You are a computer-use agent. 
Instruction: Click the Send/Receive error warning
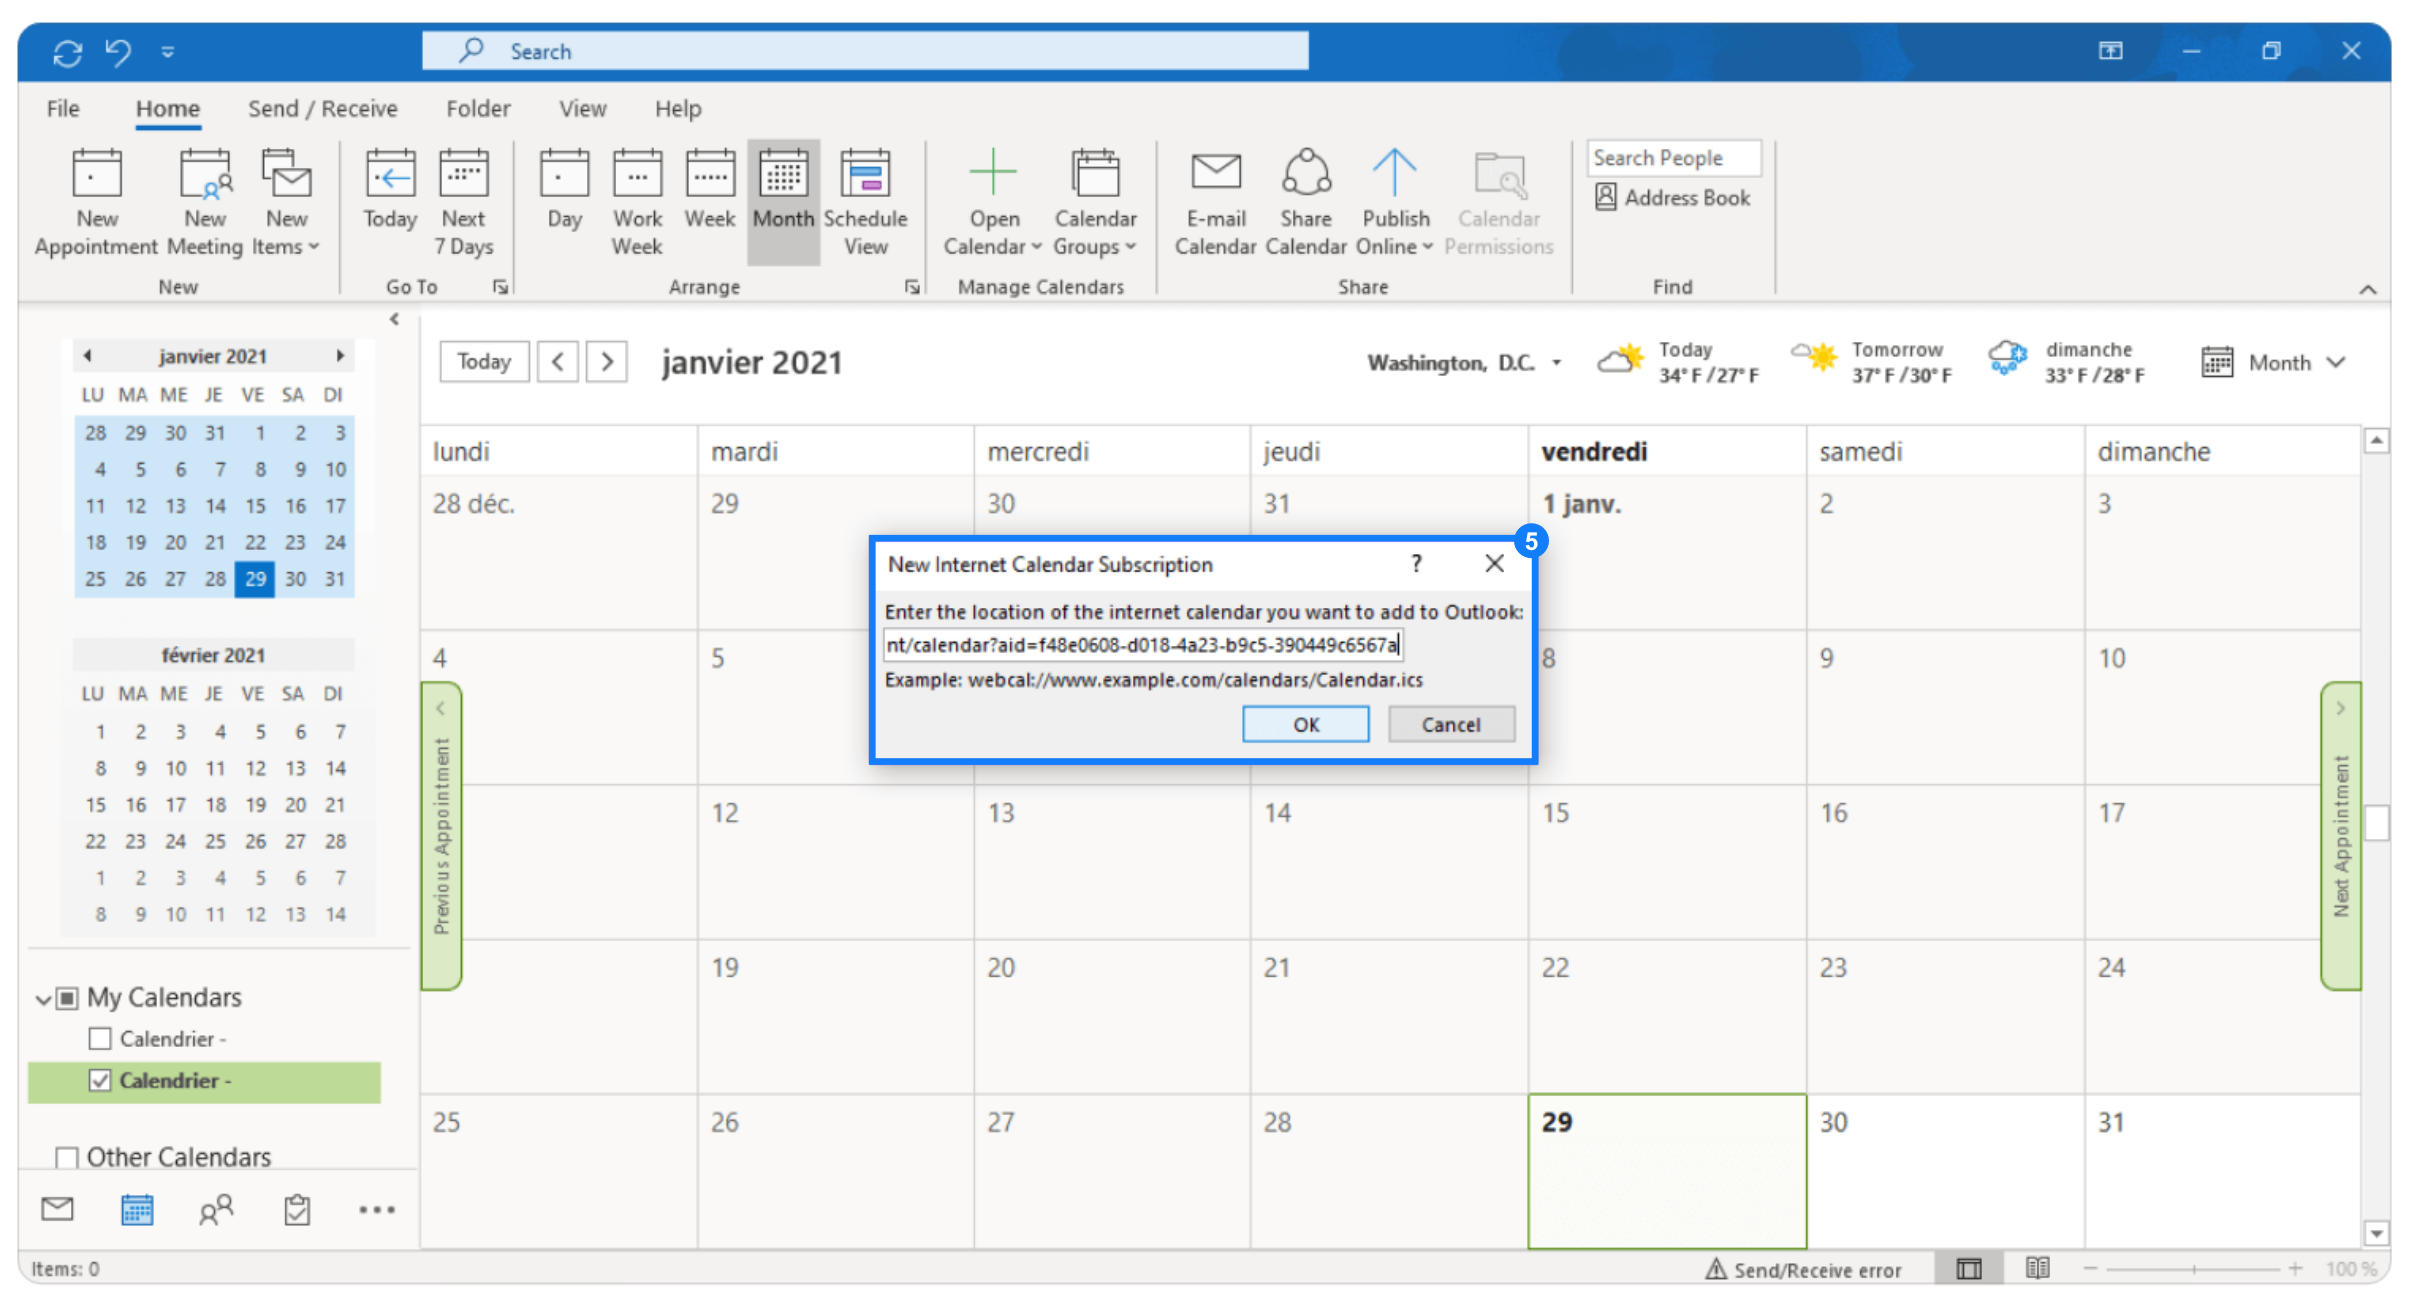click(1804, 1269)
